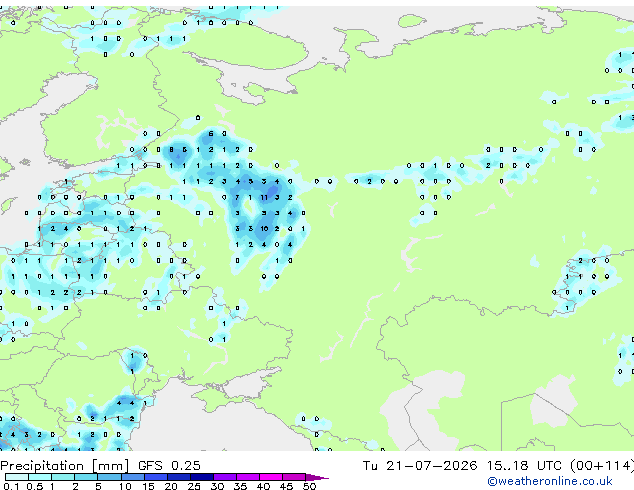Click the 7 precipitation value on the map
Viewport: 634px width, 490px height.
tap(237, 197)
